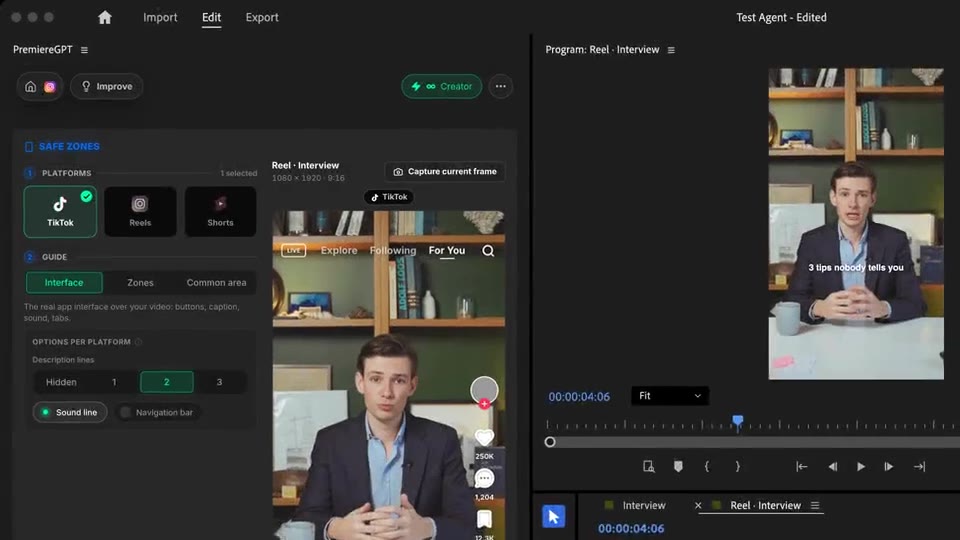Set description lines to 3
This screenshot has height=540, width=960.
[x=219, y=382]
